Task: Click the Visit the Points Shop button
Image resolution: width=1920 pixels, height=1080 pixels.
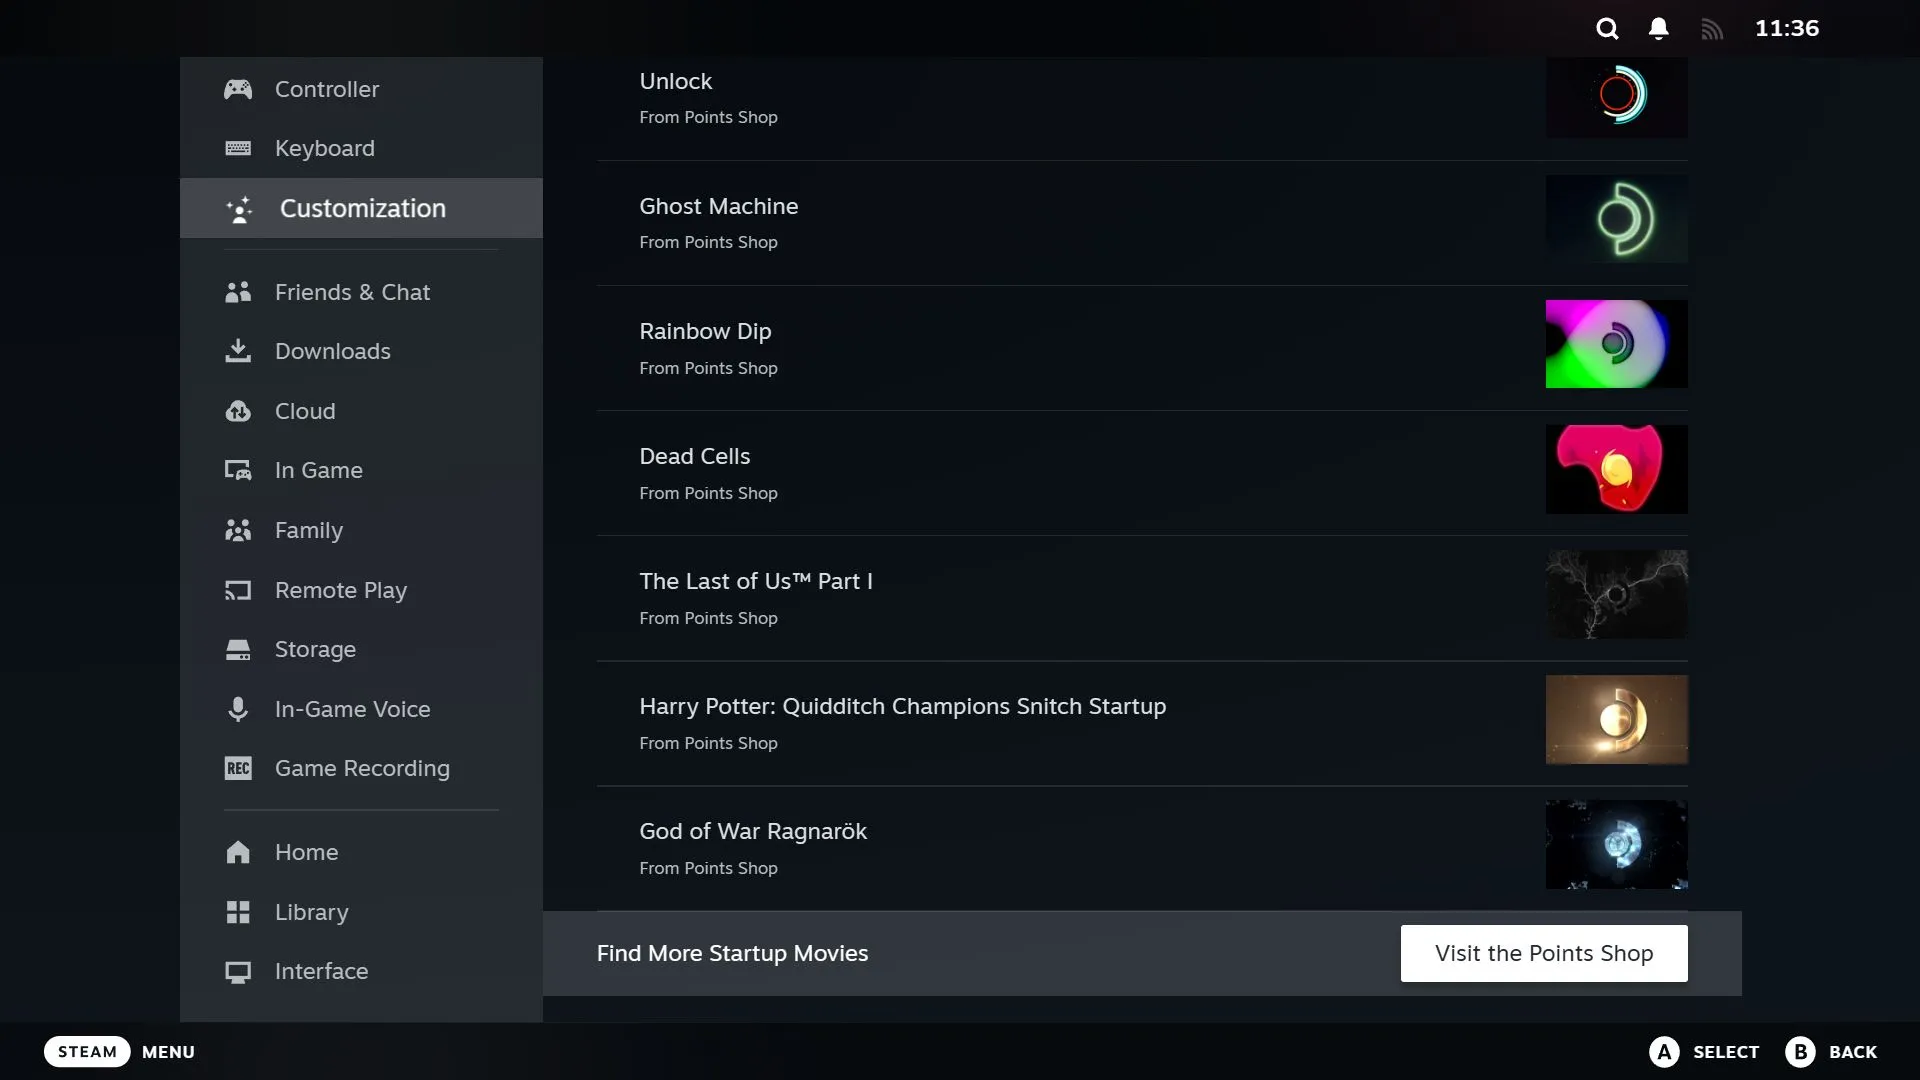Action: (1543, 952)
